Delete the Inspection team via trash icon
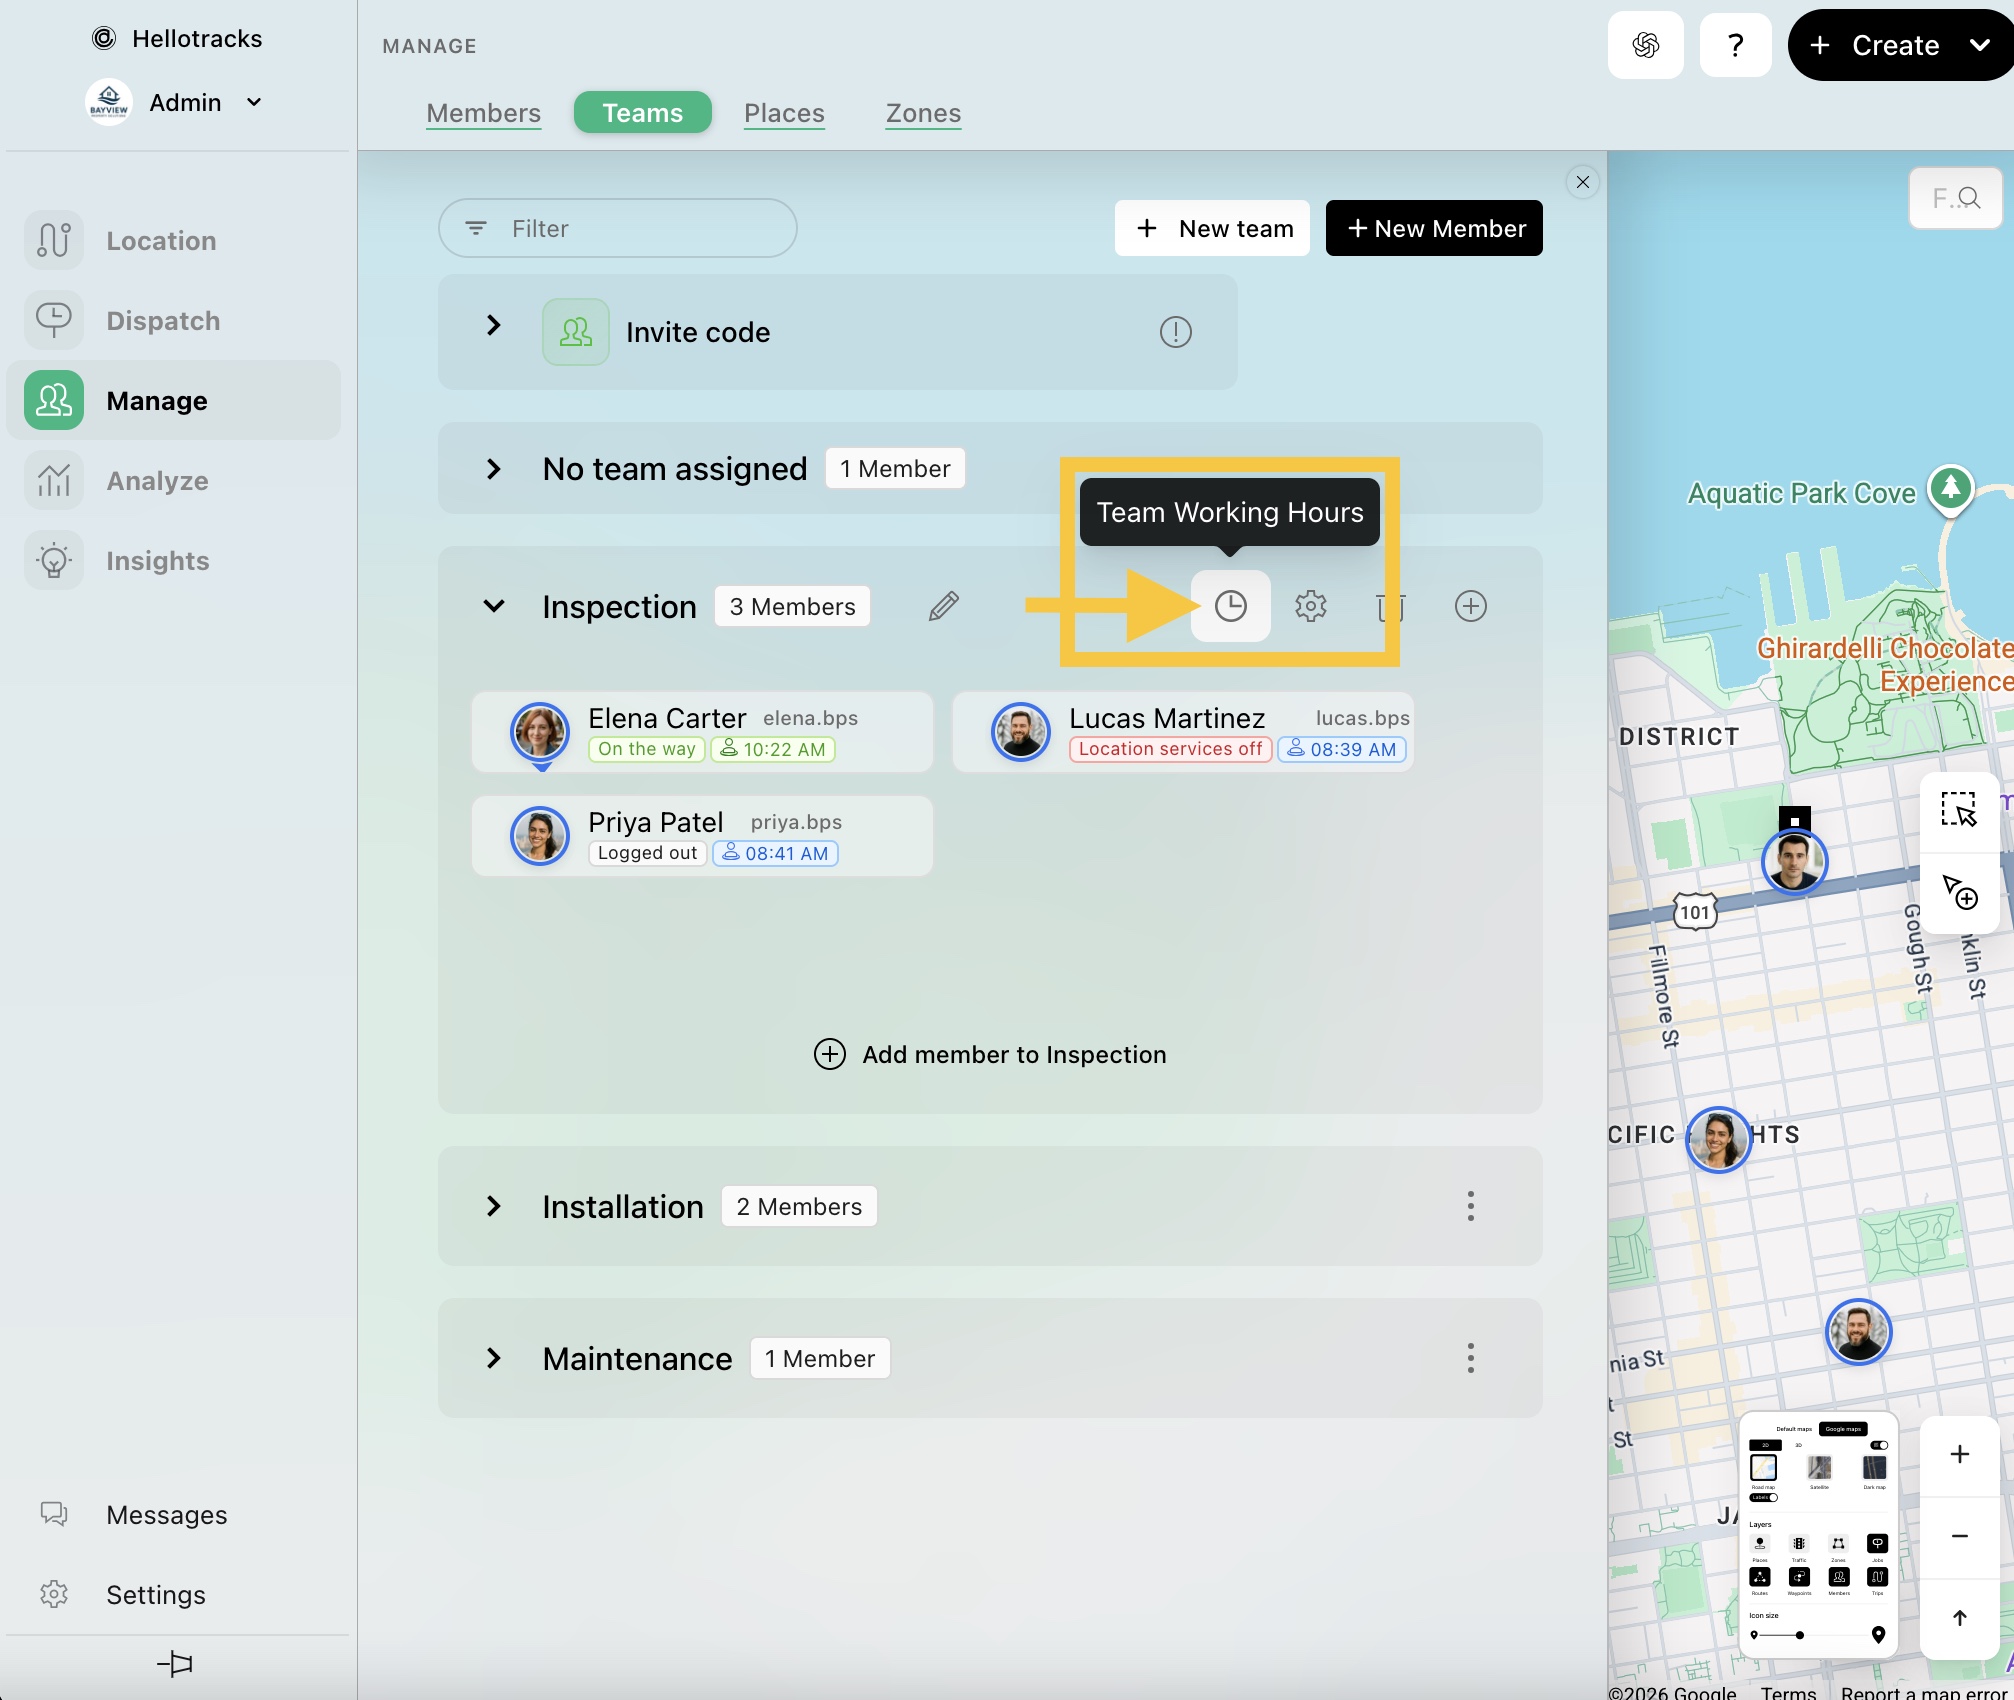This screenshot has height=1700, width=2014. click(1389, 606)
